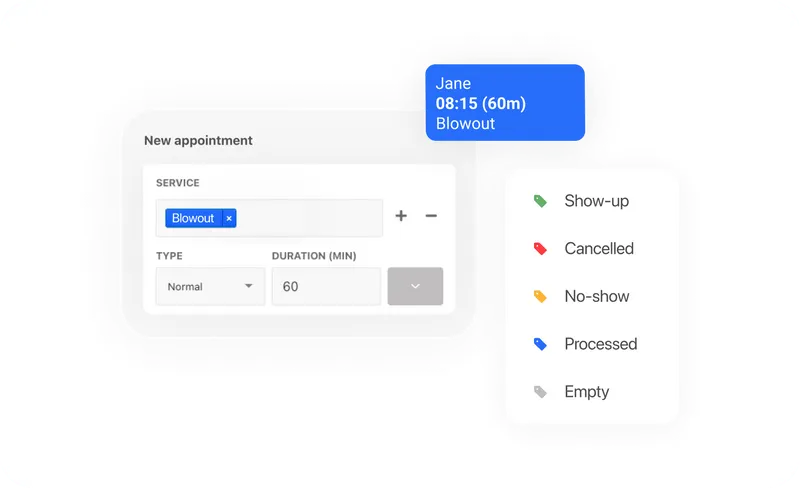Click the DURATION (MIN) label

tap(314, 256)
